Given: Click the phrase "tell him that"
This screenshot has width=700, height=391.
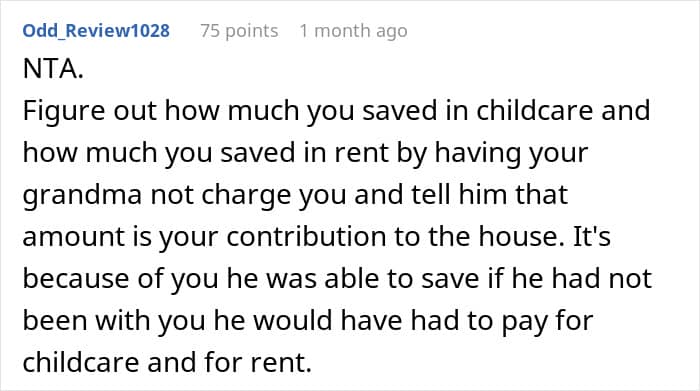Looking at the screenshot, I should click(489, 194).
